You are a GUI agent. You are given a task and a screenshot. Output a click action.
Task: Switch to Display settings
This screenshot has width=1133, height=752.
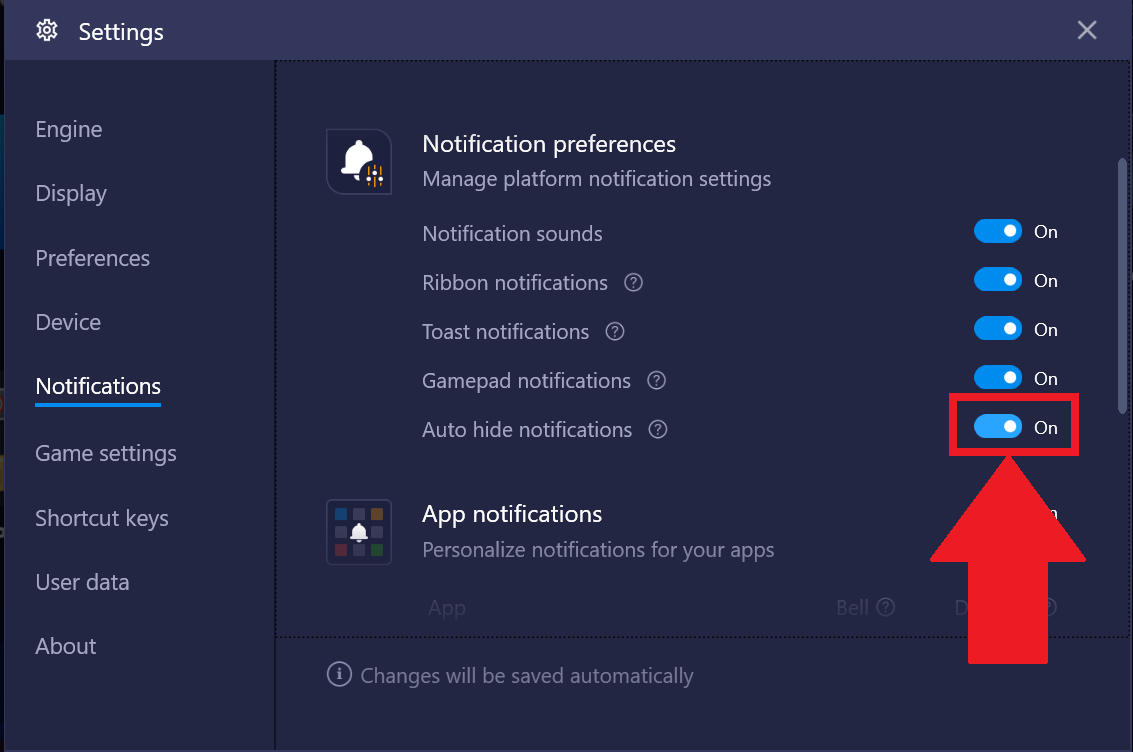coord(71,194)
